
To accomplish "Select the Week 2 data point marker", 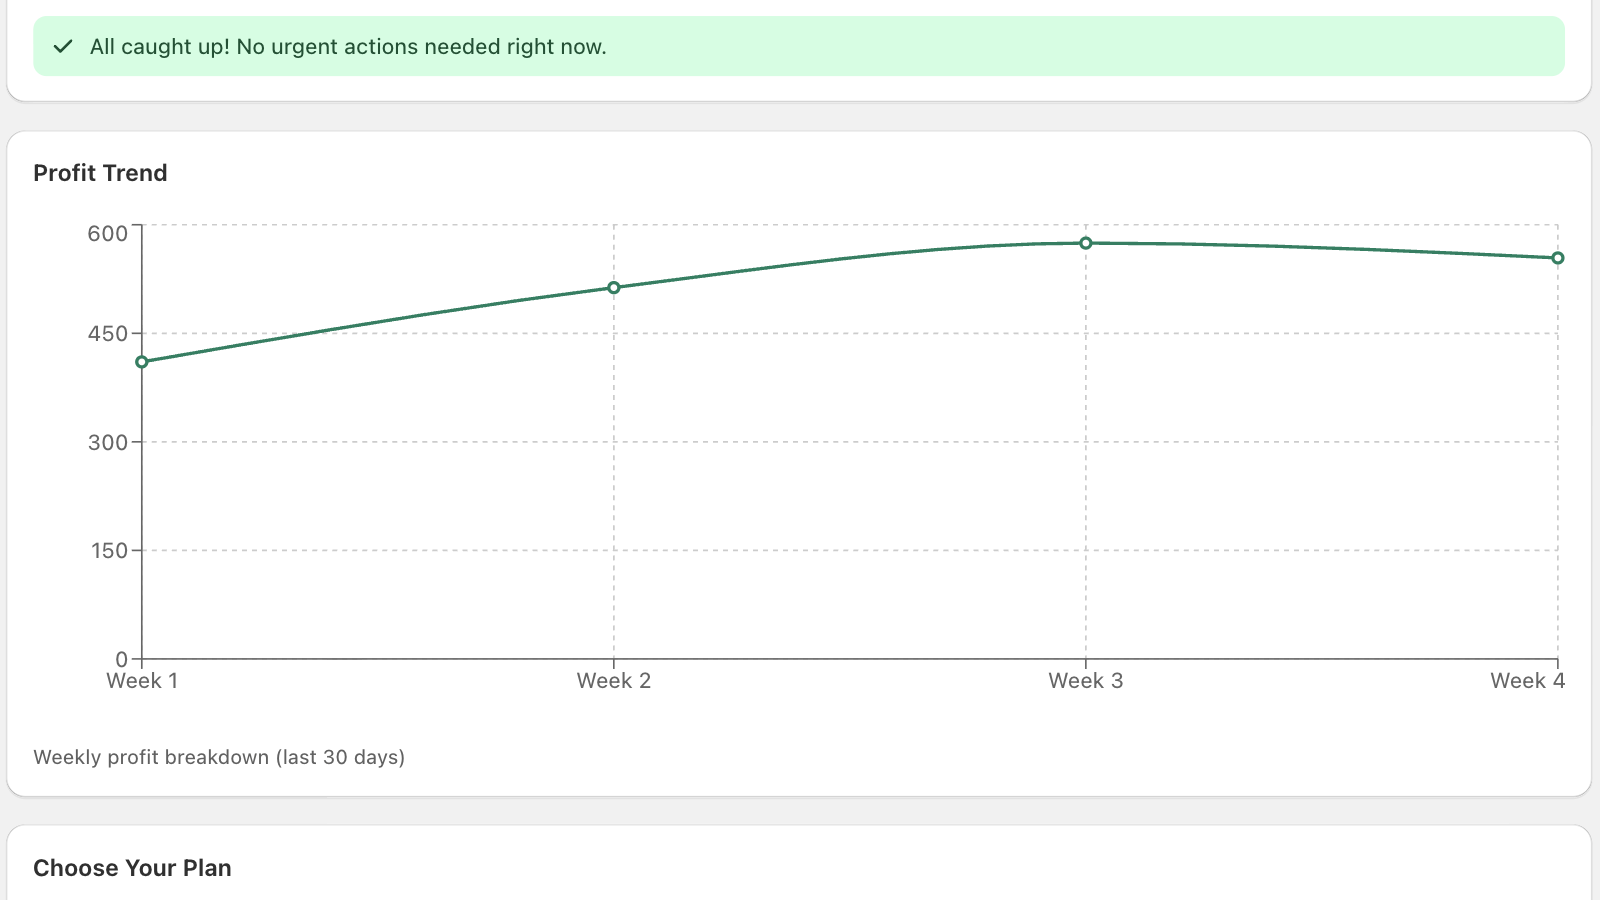I will click(613, 288).
